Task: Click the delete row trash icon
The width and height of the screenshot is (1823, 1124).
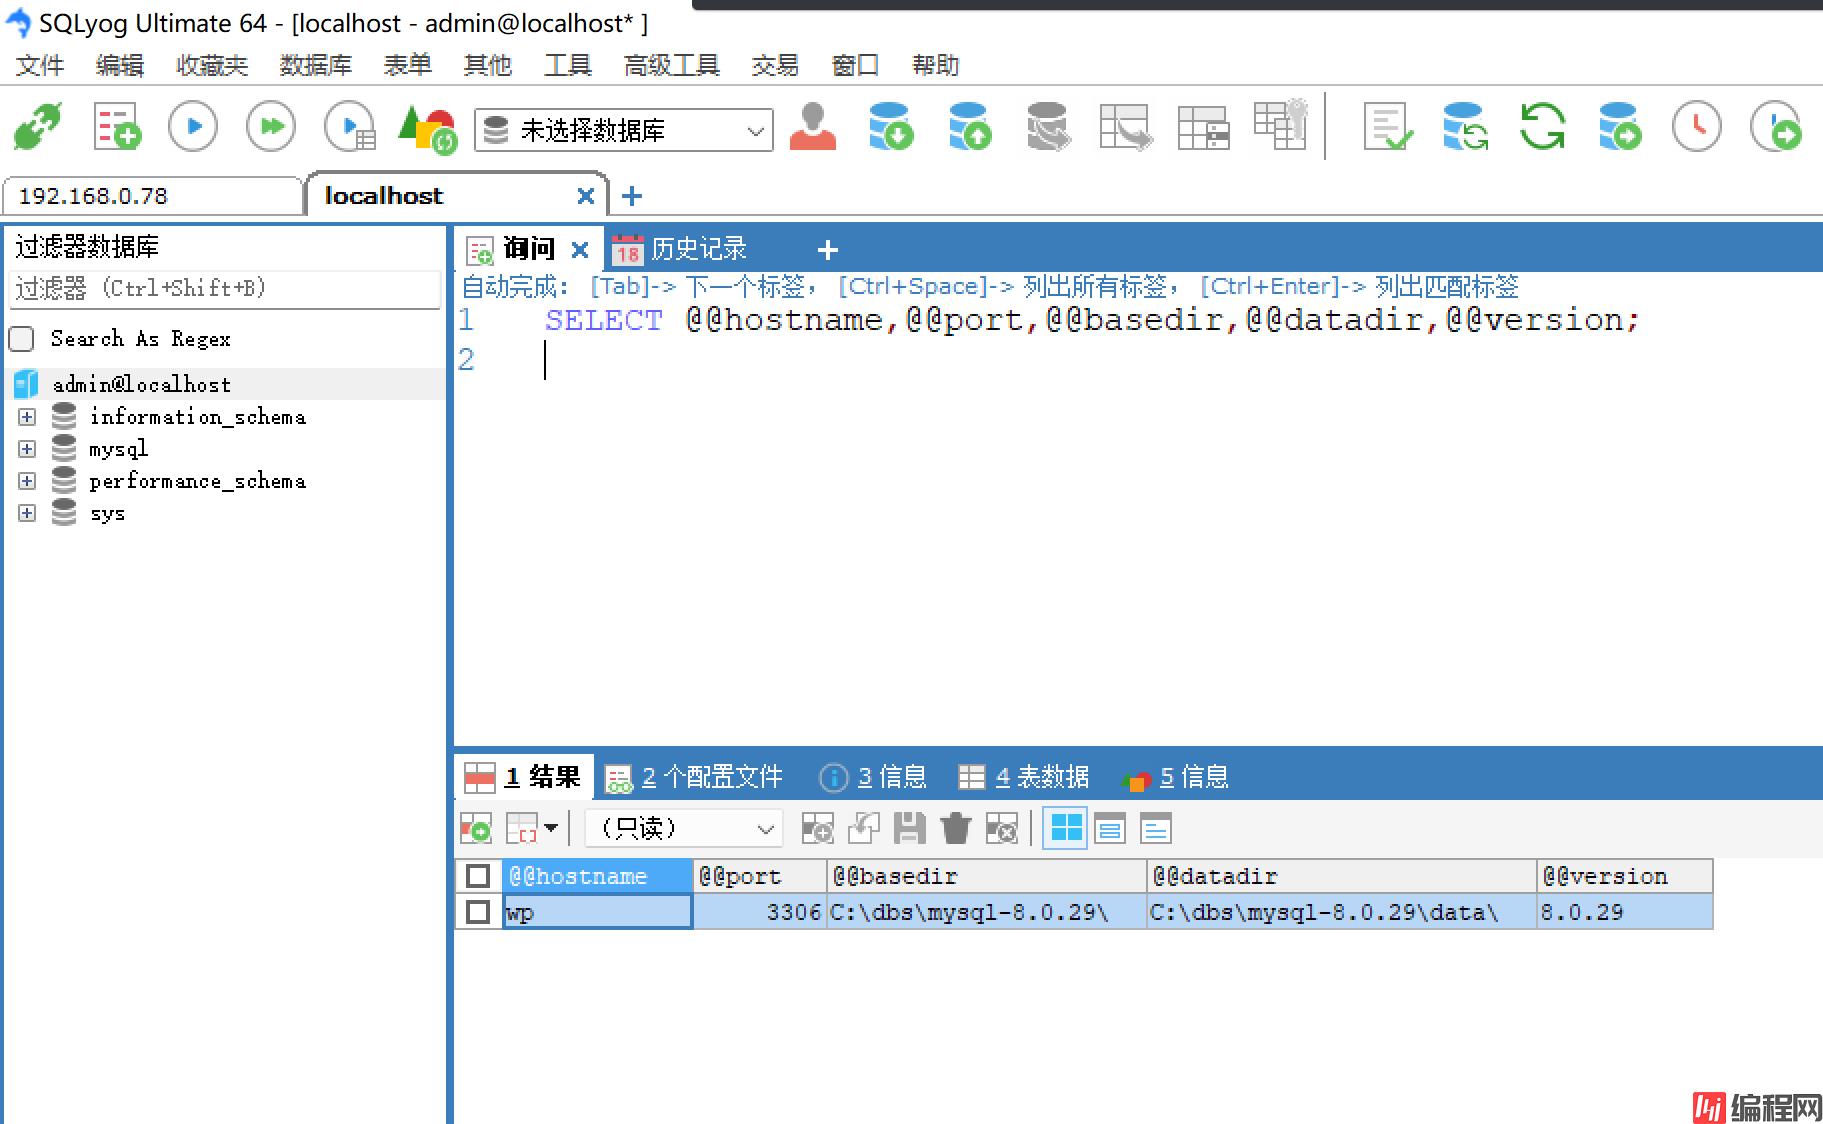Action: pos(956,828)
